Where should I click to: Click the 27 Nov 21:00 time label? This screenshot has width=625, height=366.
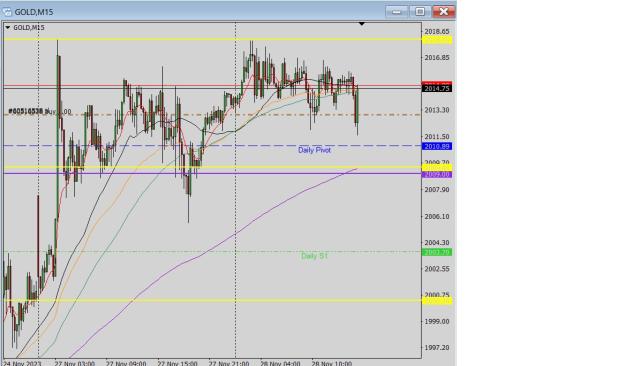tap(229, 363)
